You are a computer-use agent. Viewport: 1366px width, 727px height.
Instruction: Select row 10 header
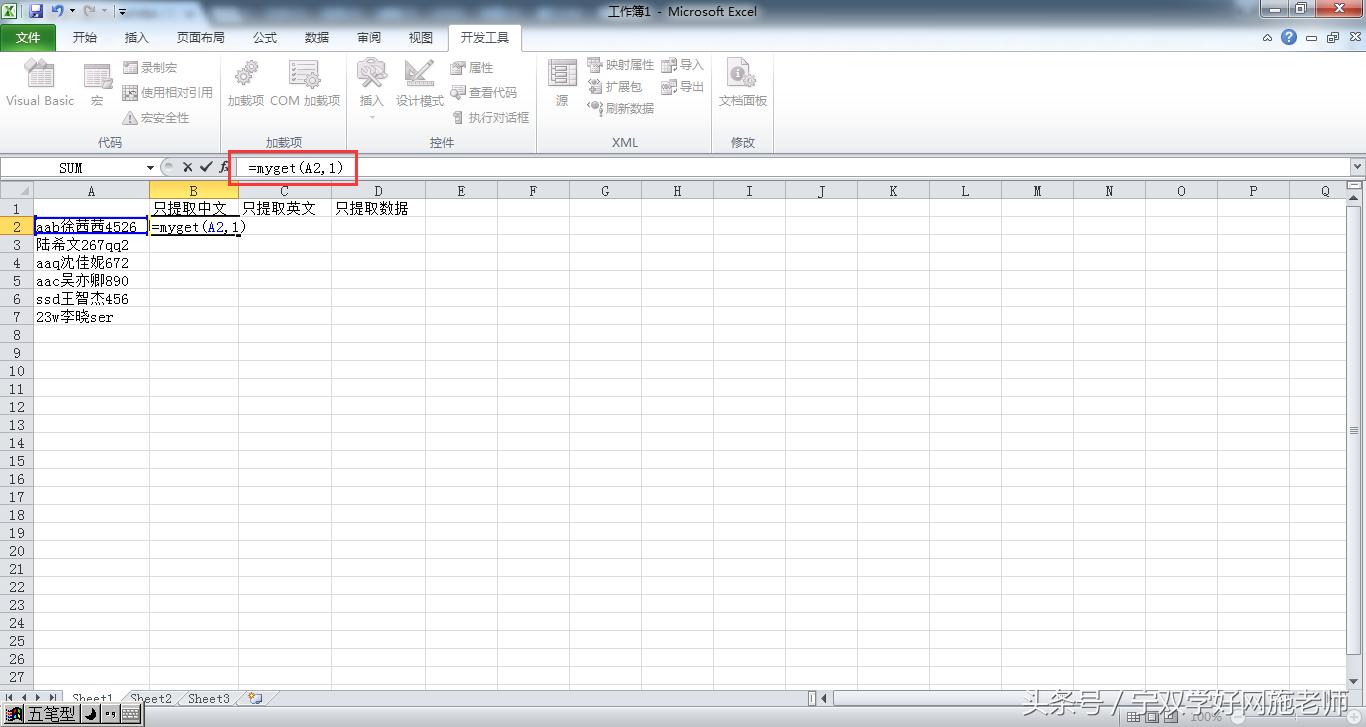tap(17, 371)
